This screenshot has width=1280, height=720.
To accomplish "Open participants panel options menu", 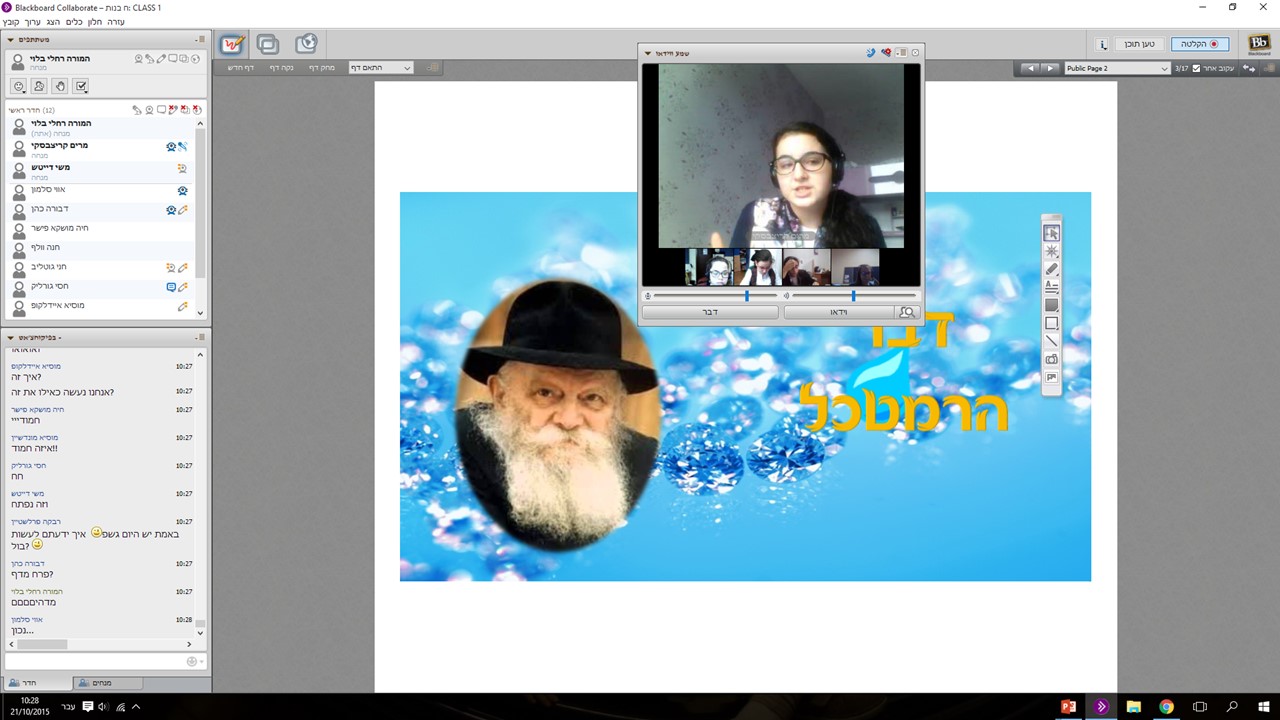I will pyautogui.click(x=200, y=39).
